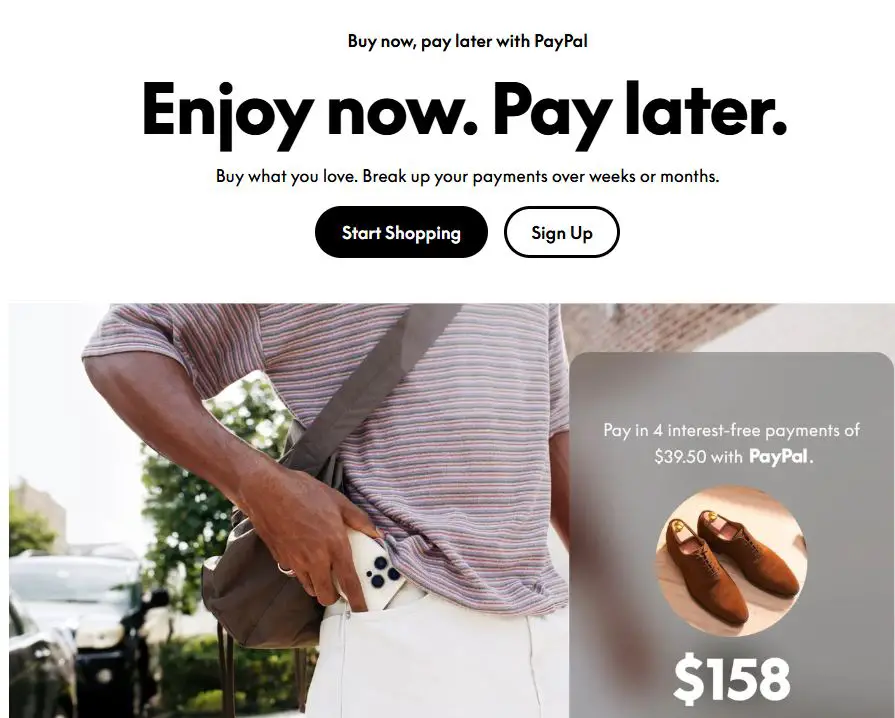895x718 pixels.
Task: Click the $158 price label
Action: tap(732, 679)
